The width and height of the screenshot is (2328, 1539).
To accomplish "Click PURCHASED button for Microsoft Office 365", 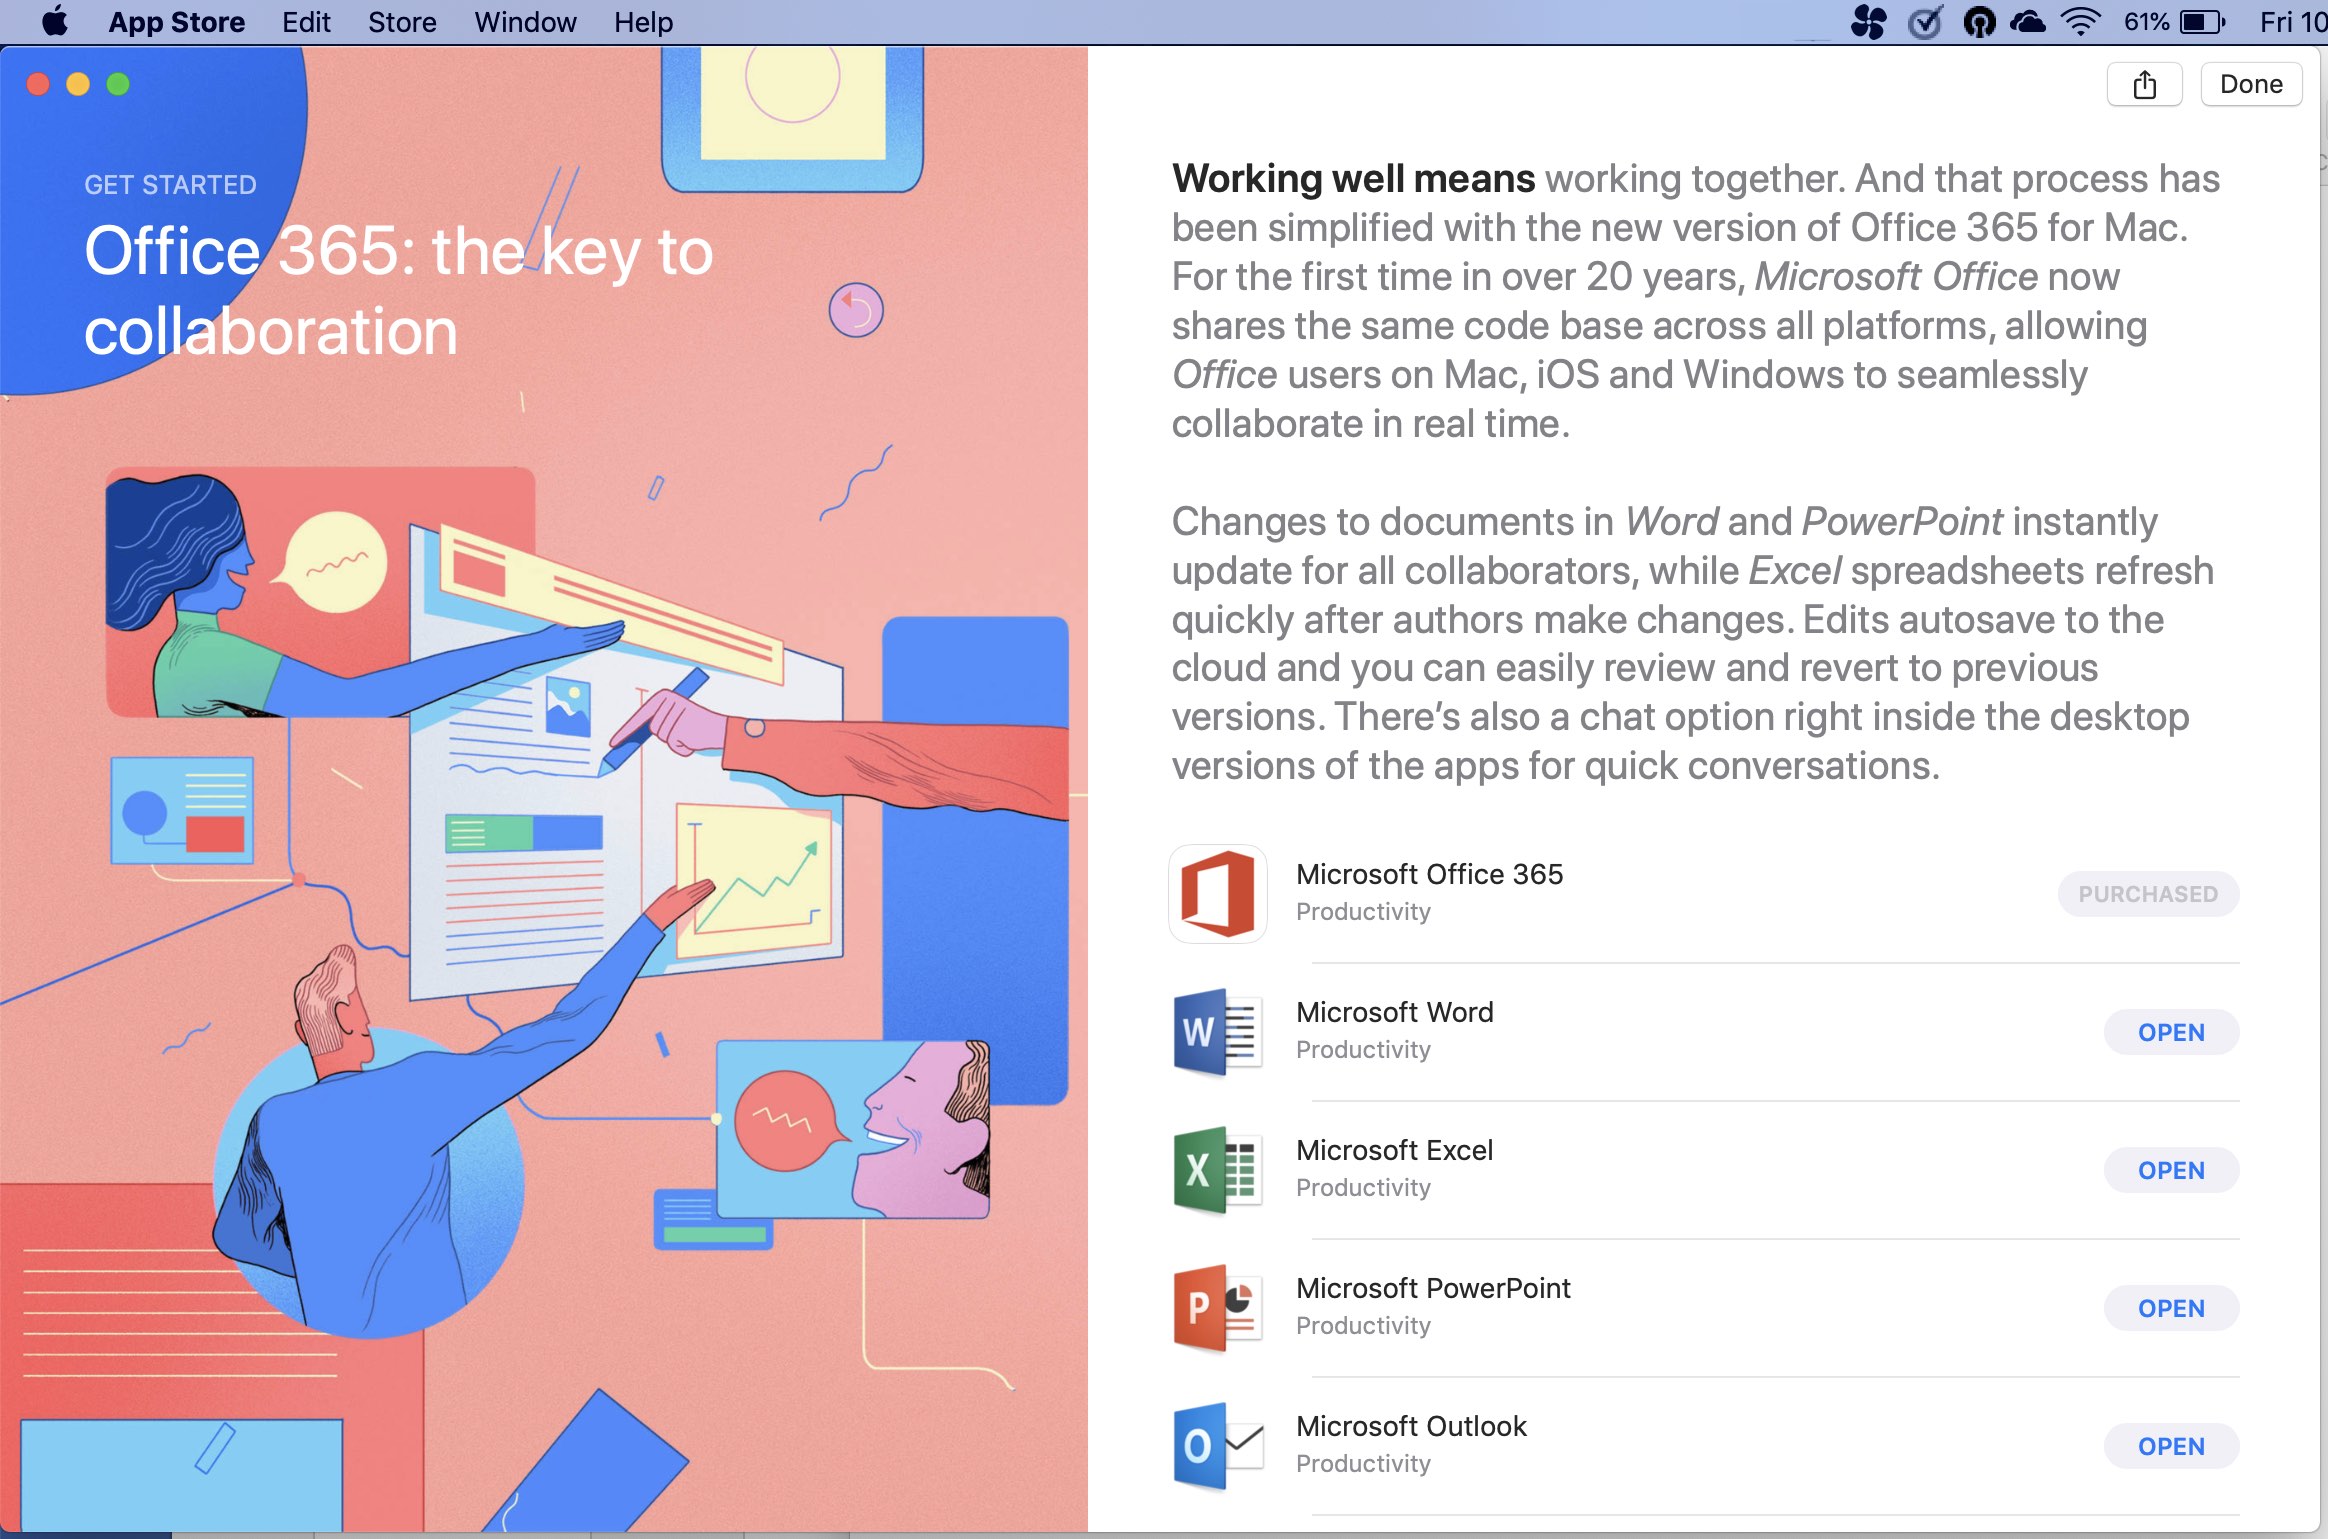I will point(2148,893).
